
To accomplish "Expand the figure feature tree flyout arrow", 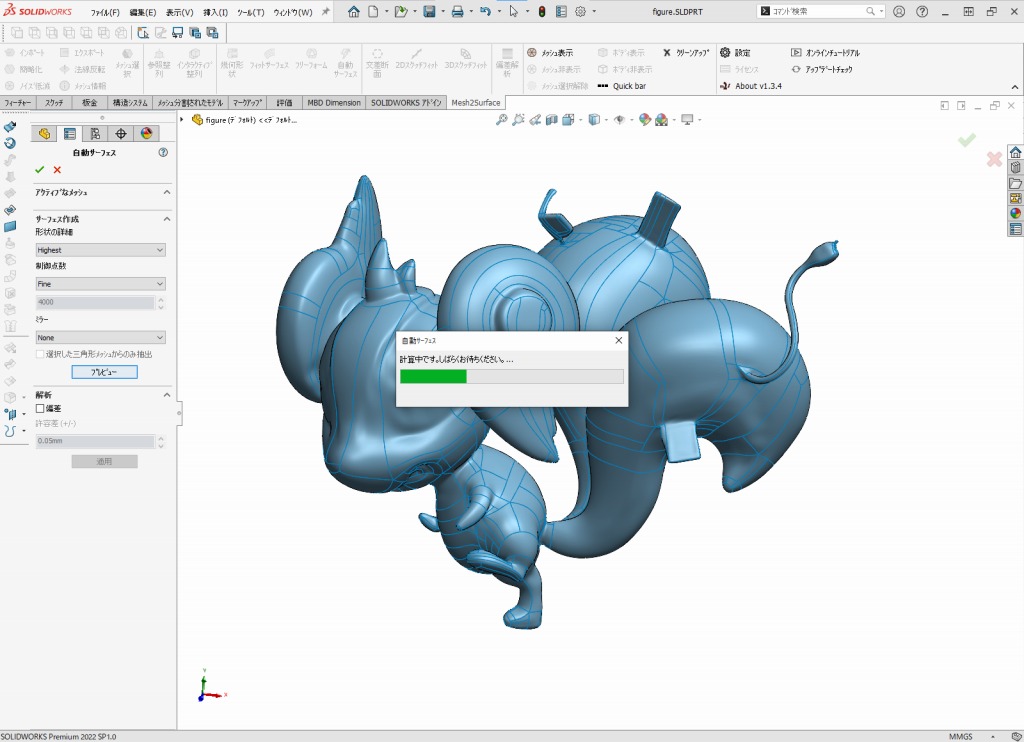I will pyautogui.click(x=182, y=120).
